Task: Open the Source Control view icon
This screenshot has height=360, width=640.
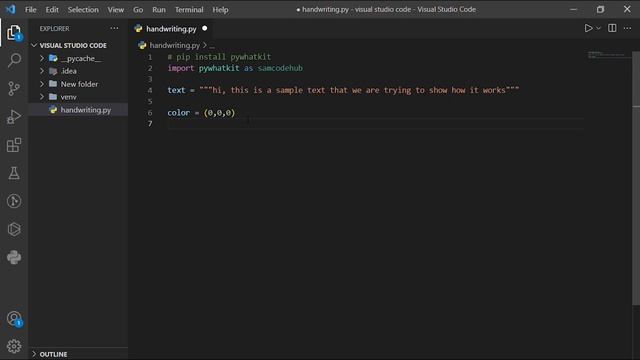Action: point(14,89)
